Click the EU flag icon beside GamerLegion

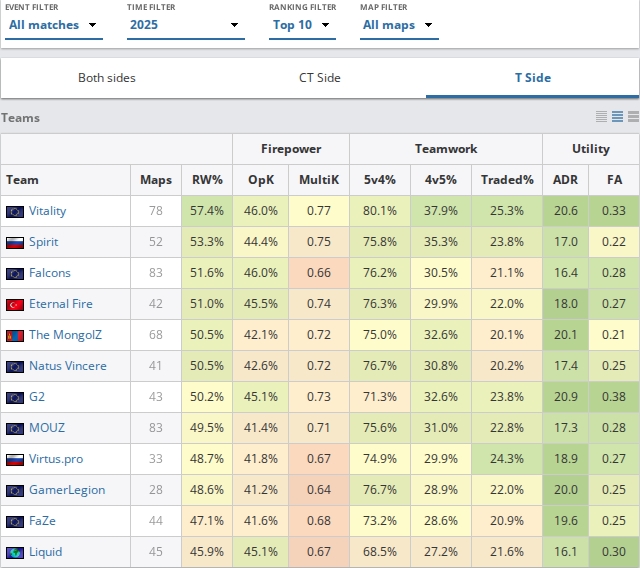click(x=15, y=491)
